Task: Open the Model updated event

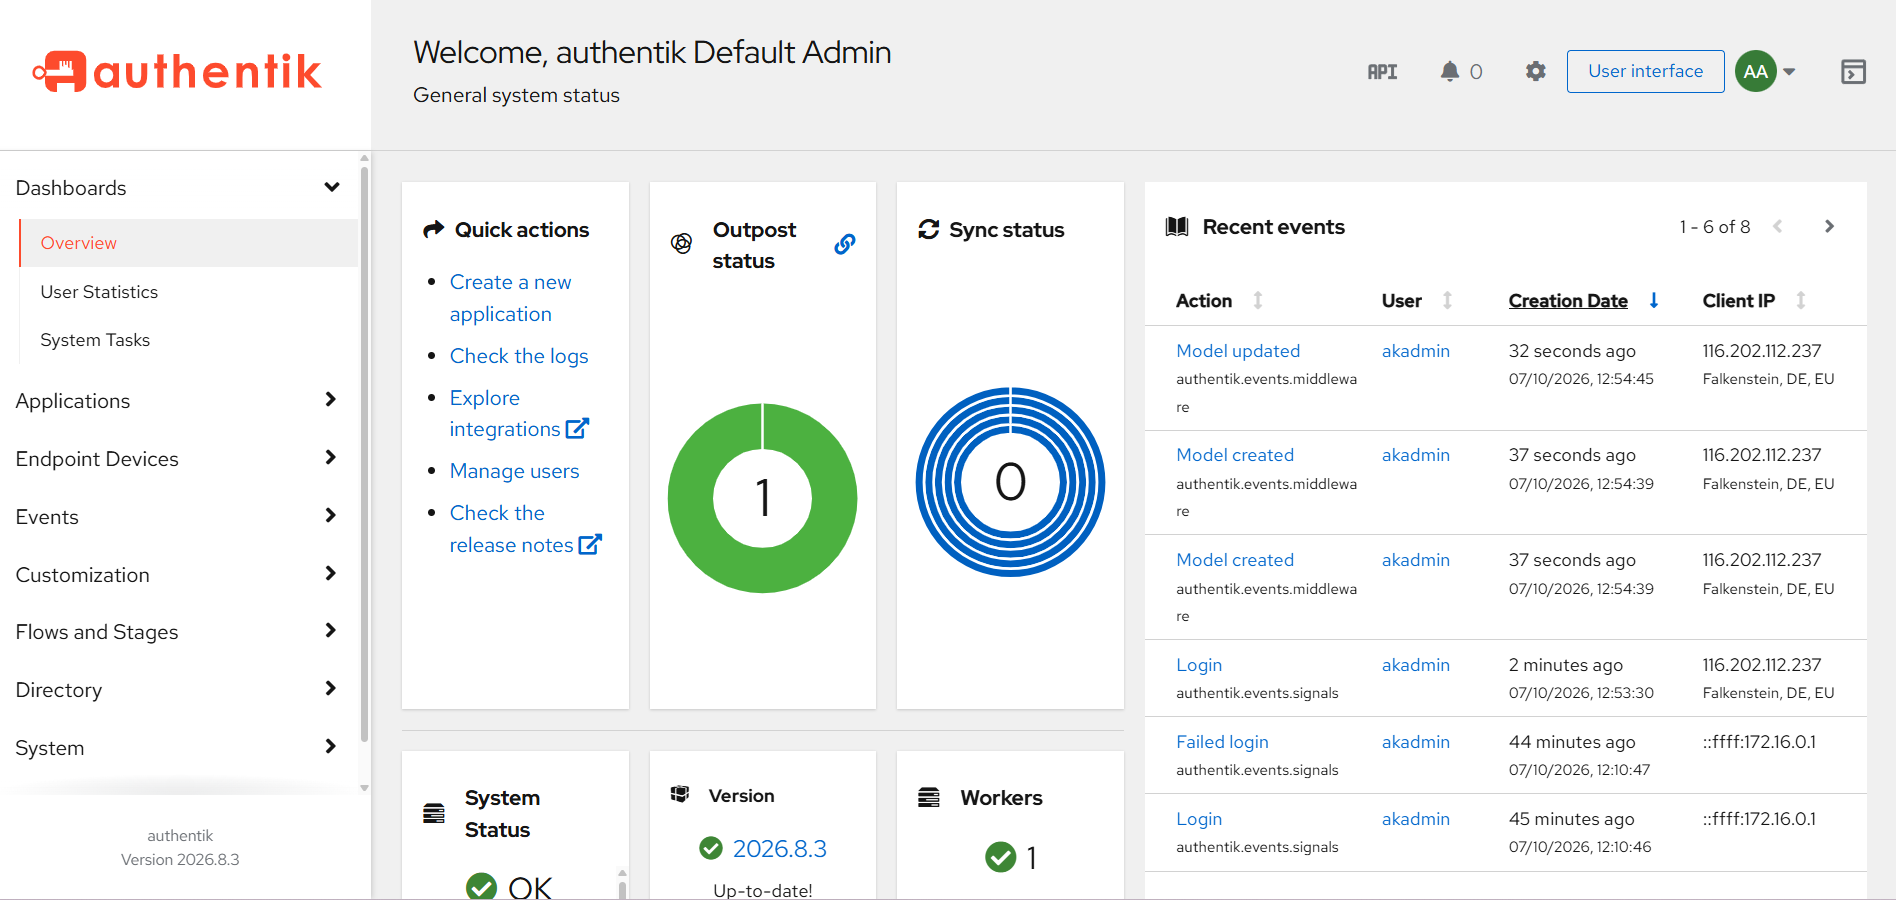Action: click(1238, 351)
